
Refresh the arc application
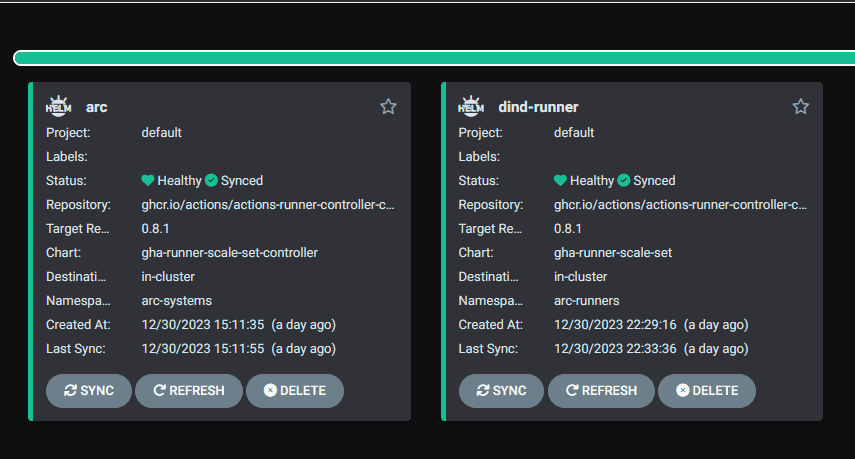coord(189,391)
